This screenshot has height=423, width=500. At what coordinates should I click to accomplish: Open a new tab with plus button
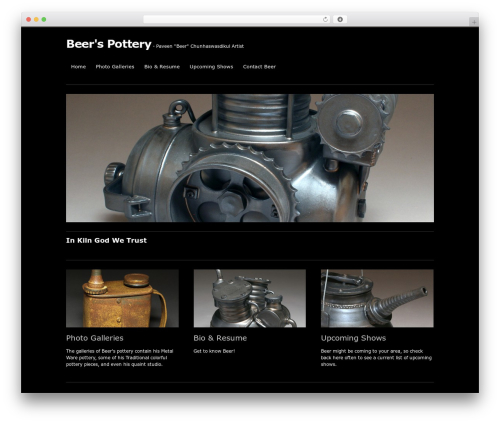tap(474, 22)
